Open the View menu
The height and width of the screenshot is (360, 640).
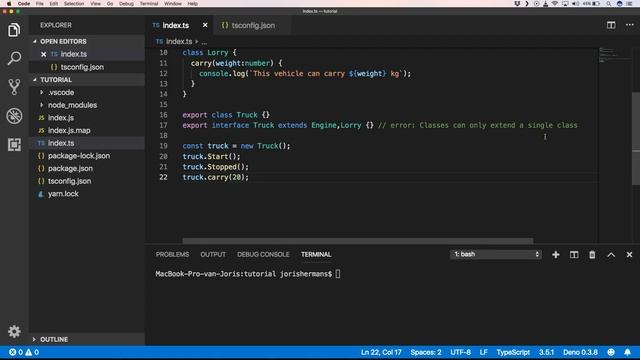click(96, 4)
